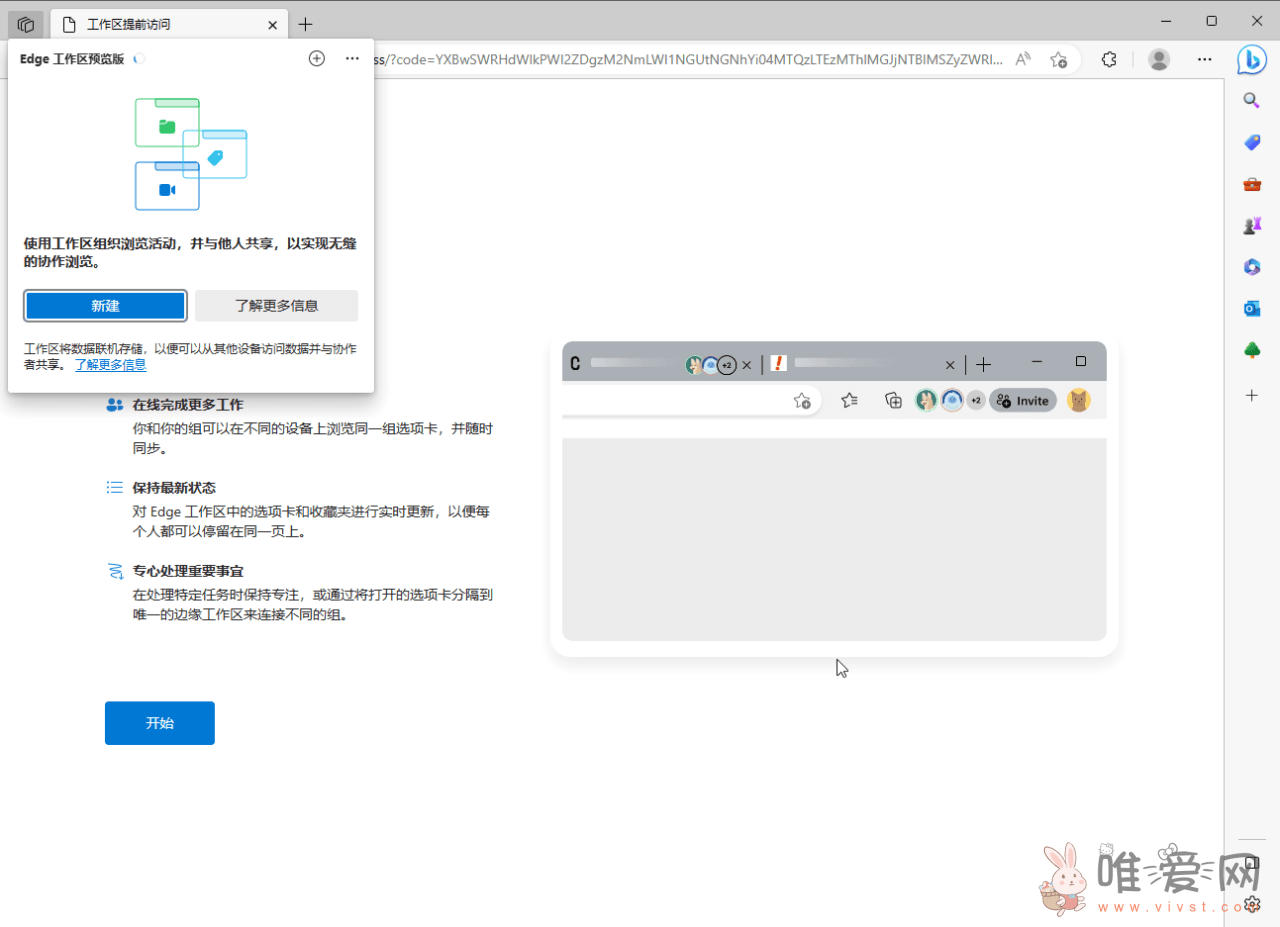Click the plus icon in workspace popup
1280x927 pixels.
[x=317, y=59]
